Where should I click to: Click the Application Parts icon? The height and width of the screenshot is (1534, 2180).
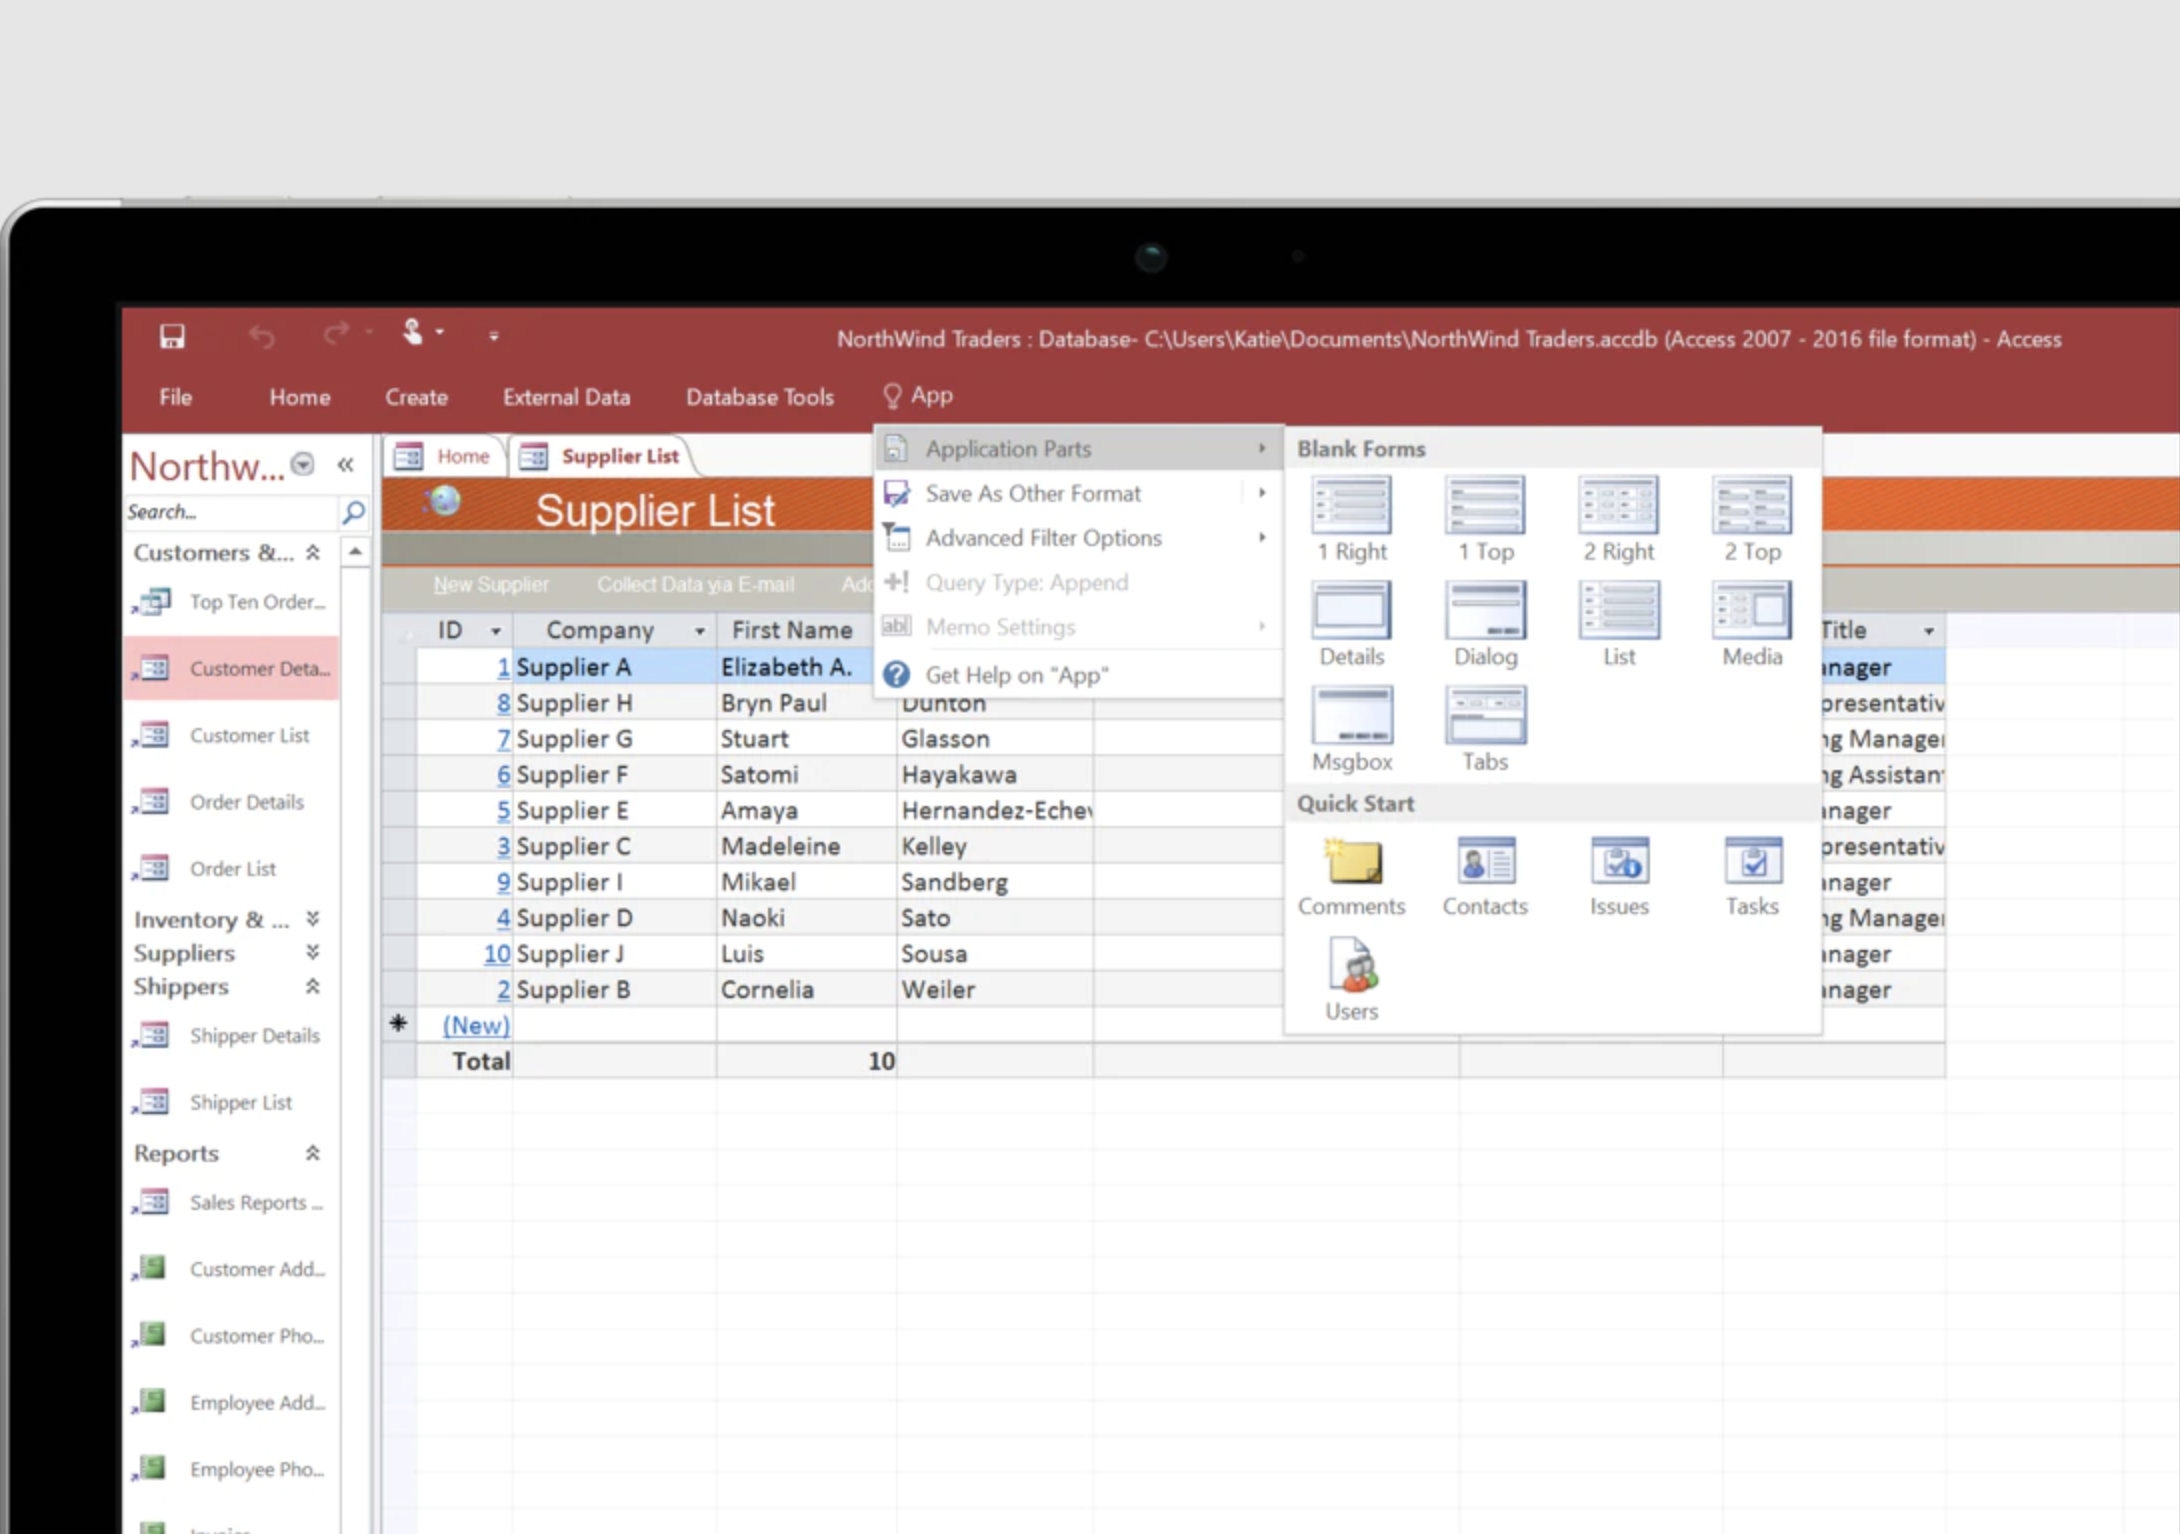(895, 447)
